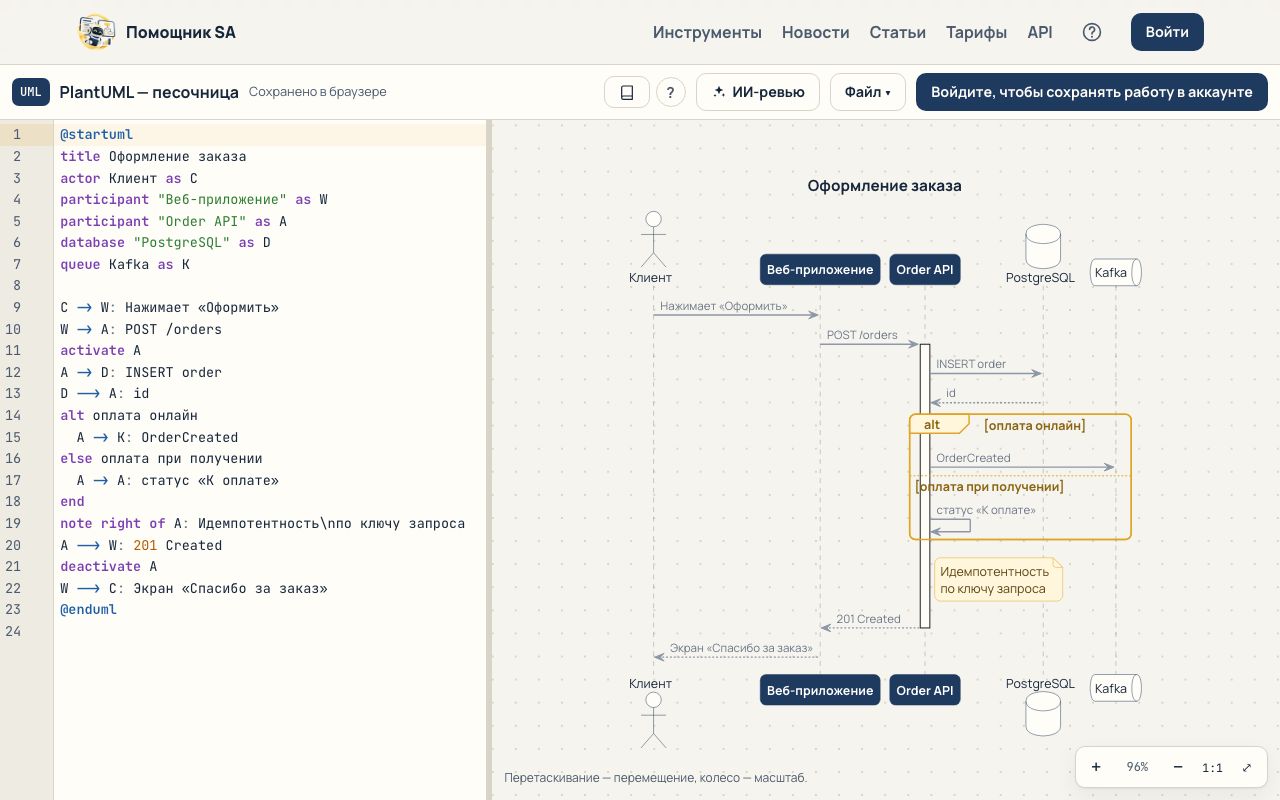
Task: Click the Помощник SA robot logo
Action: [96, 32]
